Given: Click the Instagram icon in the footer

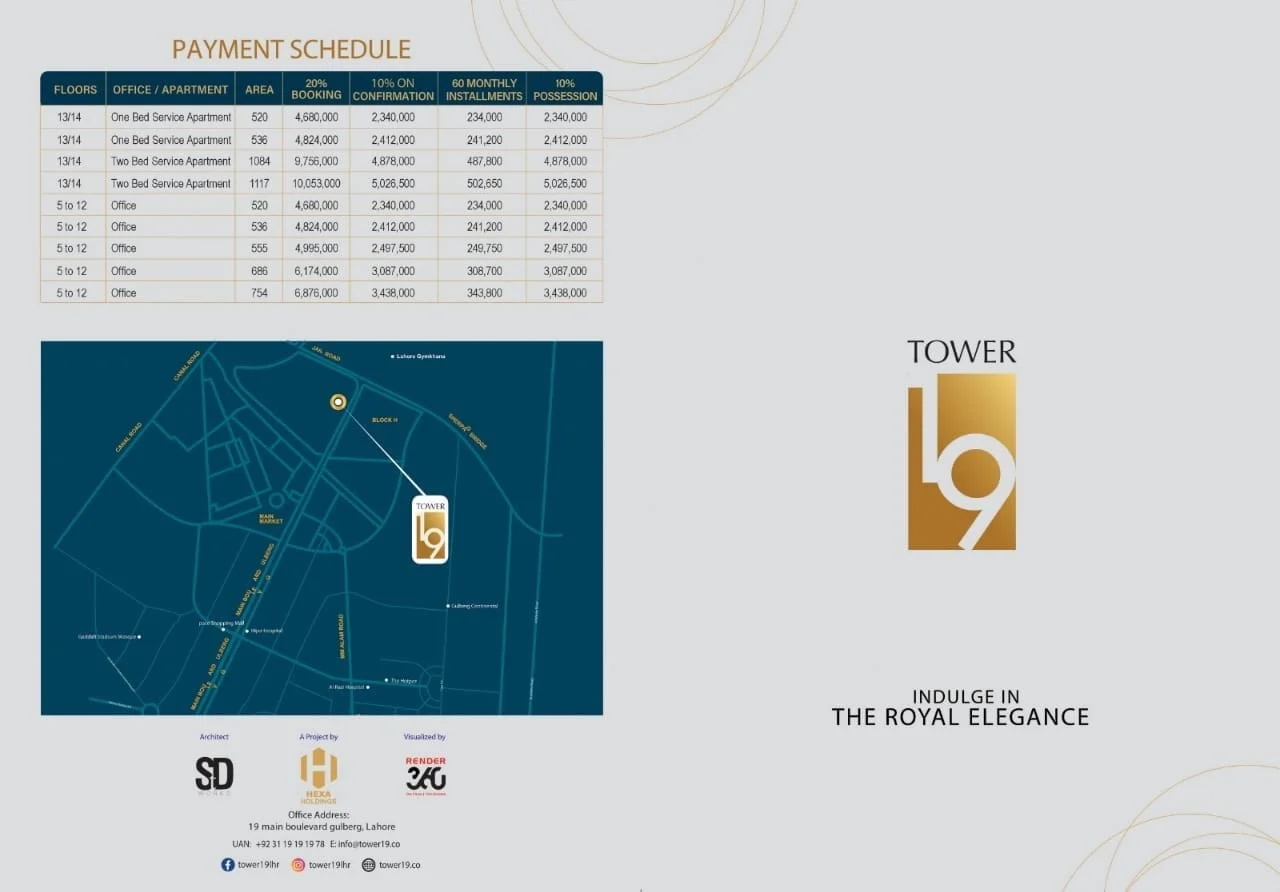Looking at the screenshot, I should (x=298, y=865).
